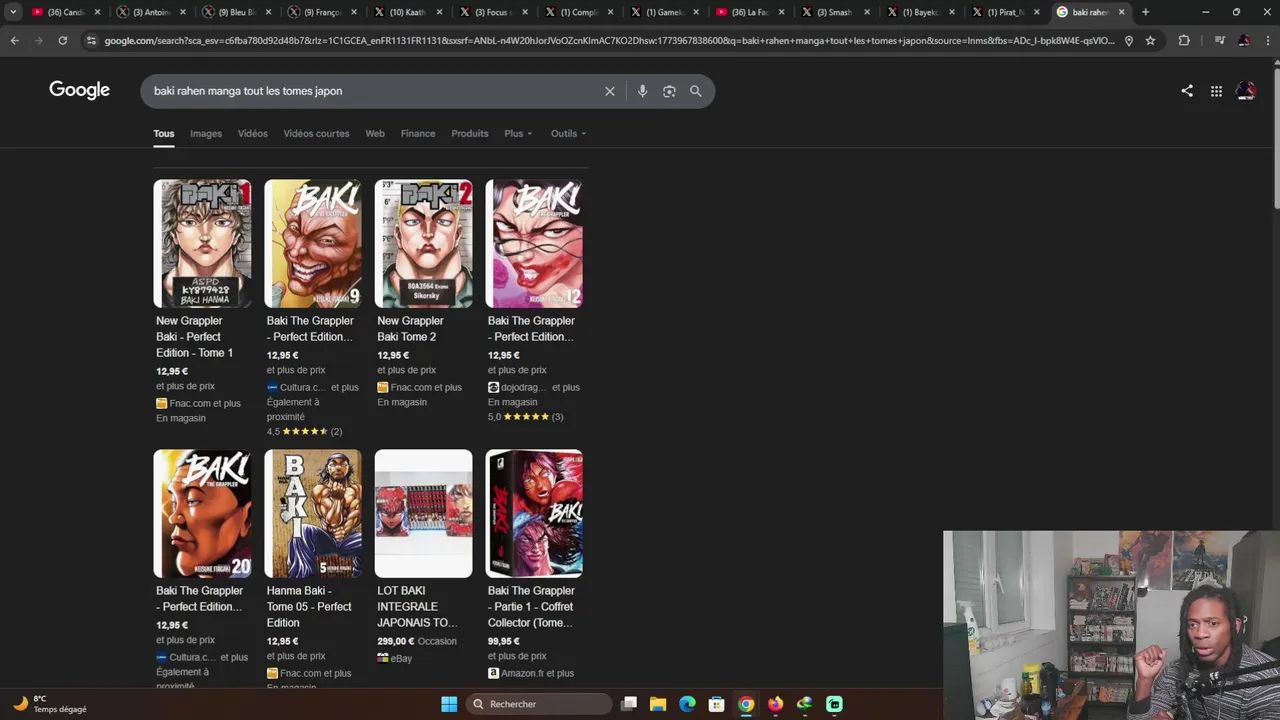The width and height of the screenshot is (1280, 720).
Task: Open Windows Start menu
Action: (449, 704)
